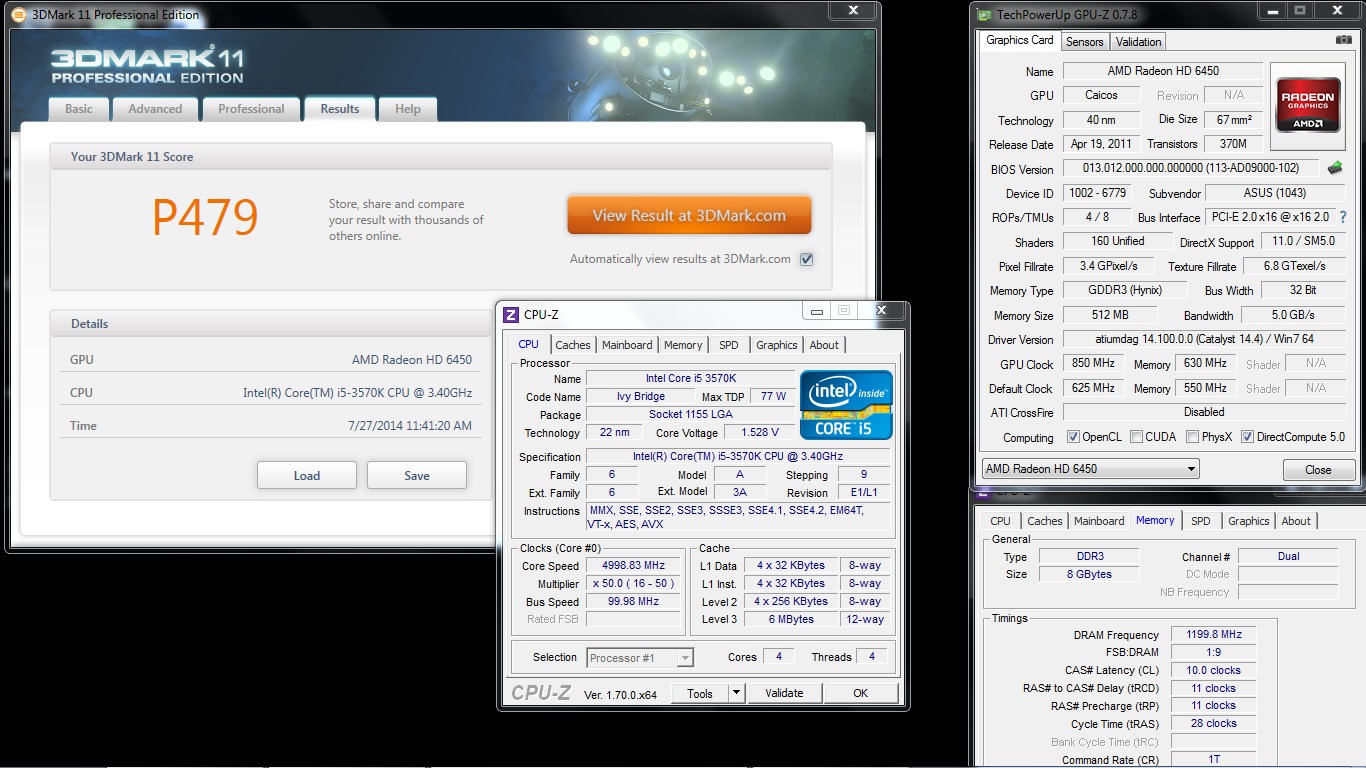Click the Subvendor ASUS (1043) field
This screenshot has height=768, width=1366.
pyautogui.click(x=1276, y=193)
